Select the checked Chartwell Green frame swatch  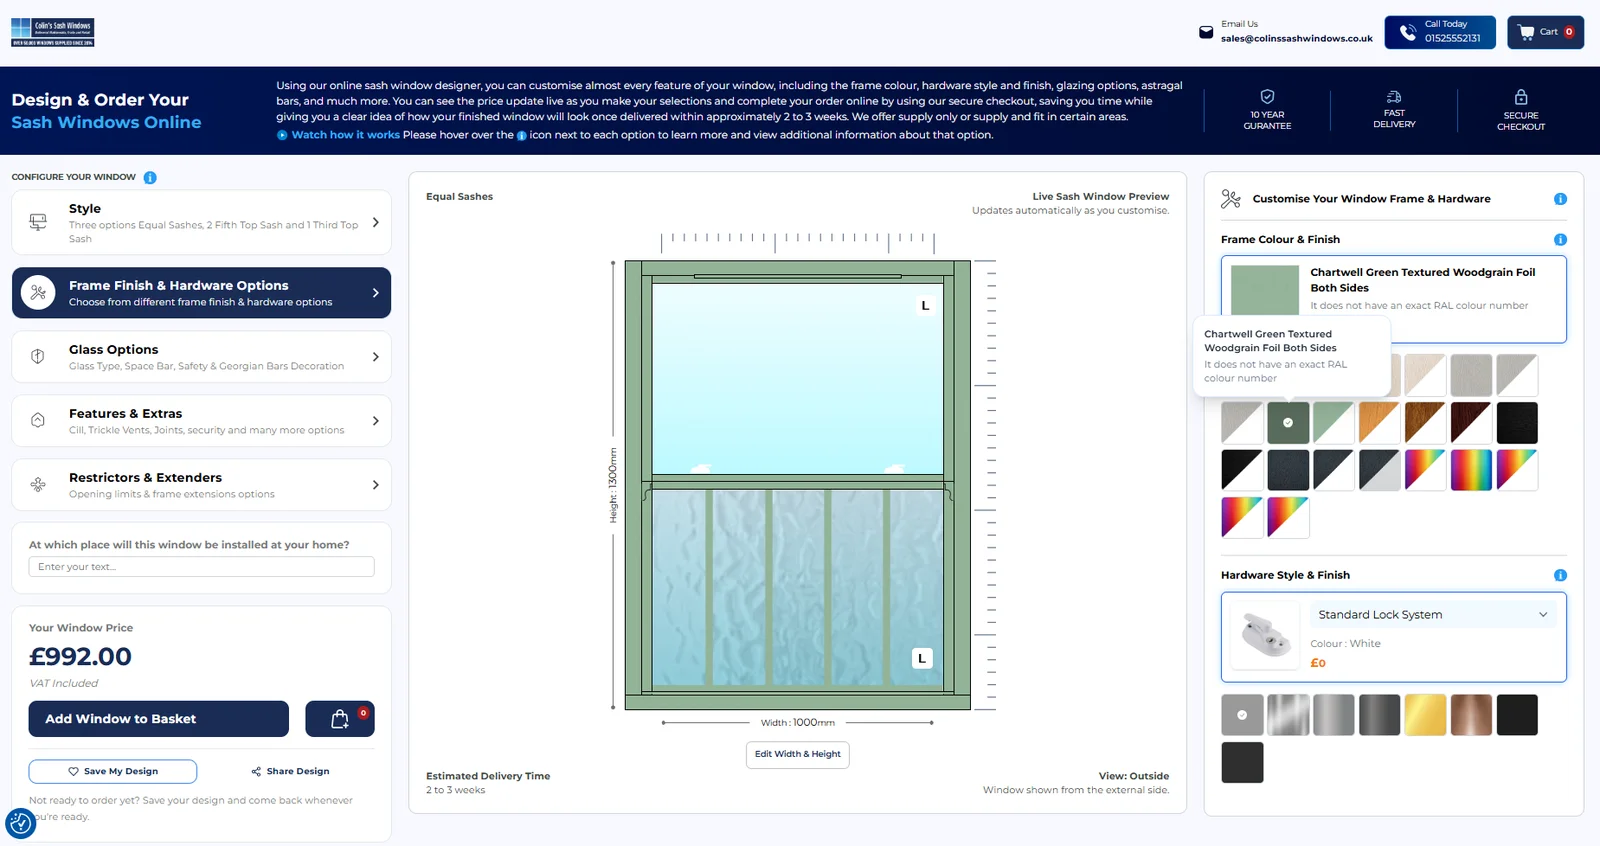point(1288,423)
